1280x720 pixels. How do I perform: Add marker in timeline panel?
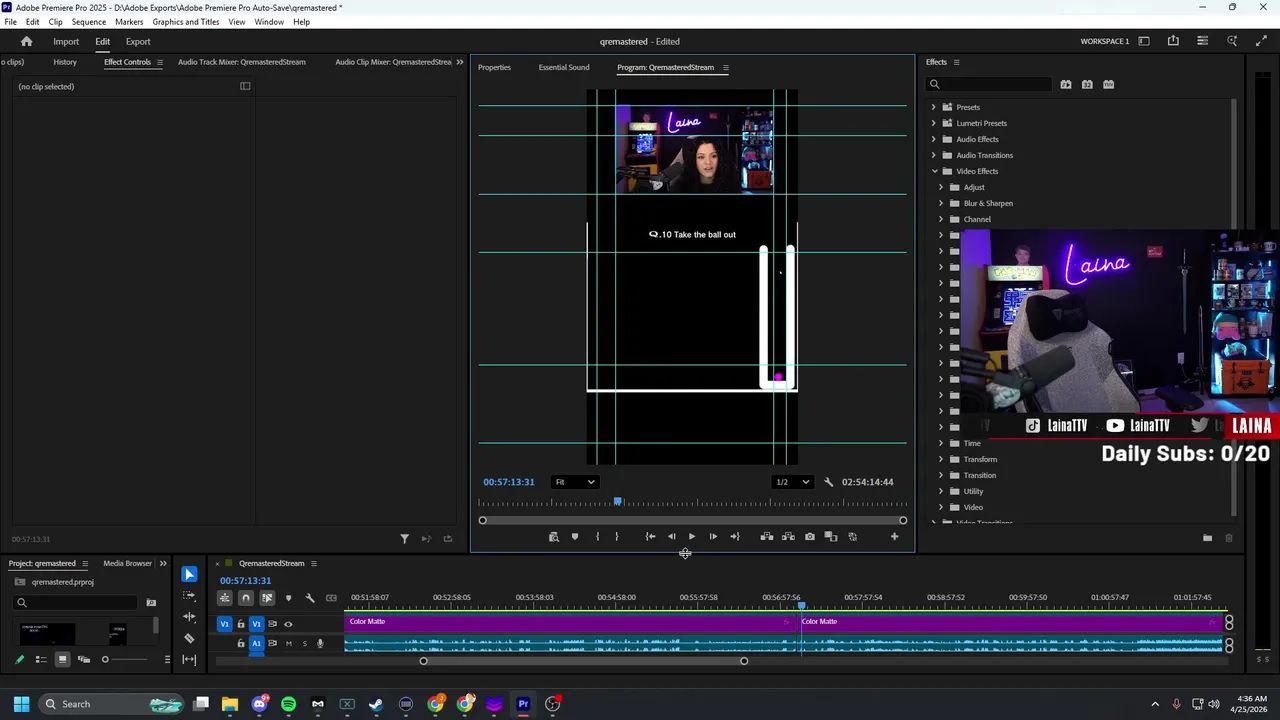(x=288, y=598)
